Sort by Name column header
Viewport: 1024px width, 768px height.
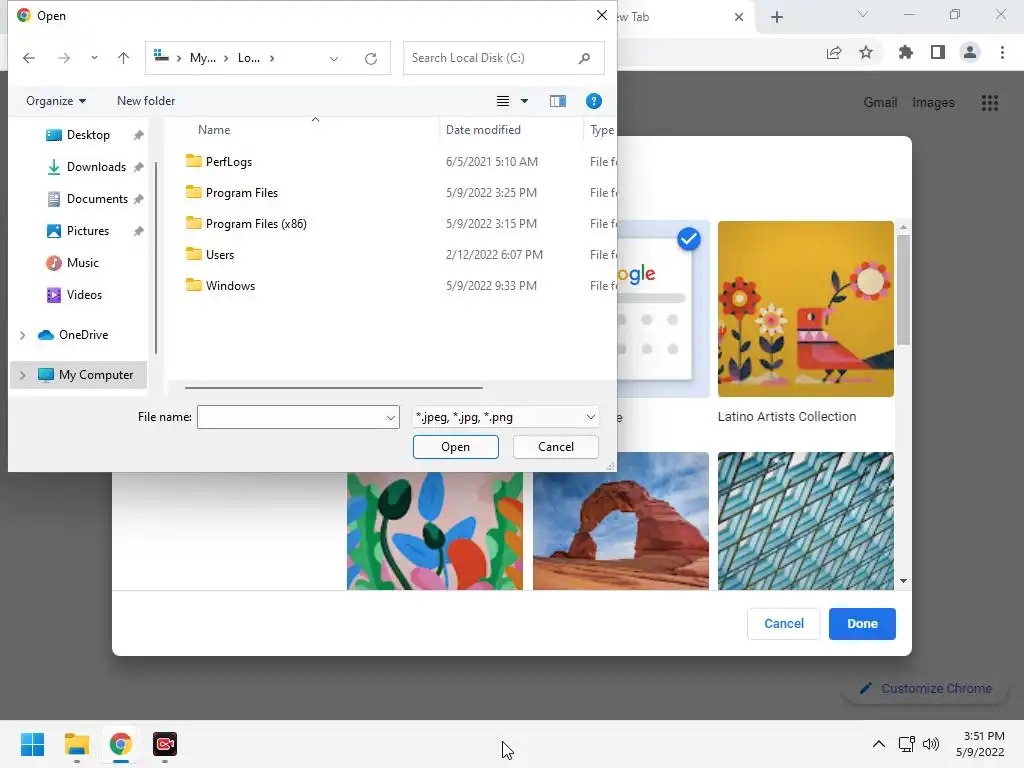[214, 130]
